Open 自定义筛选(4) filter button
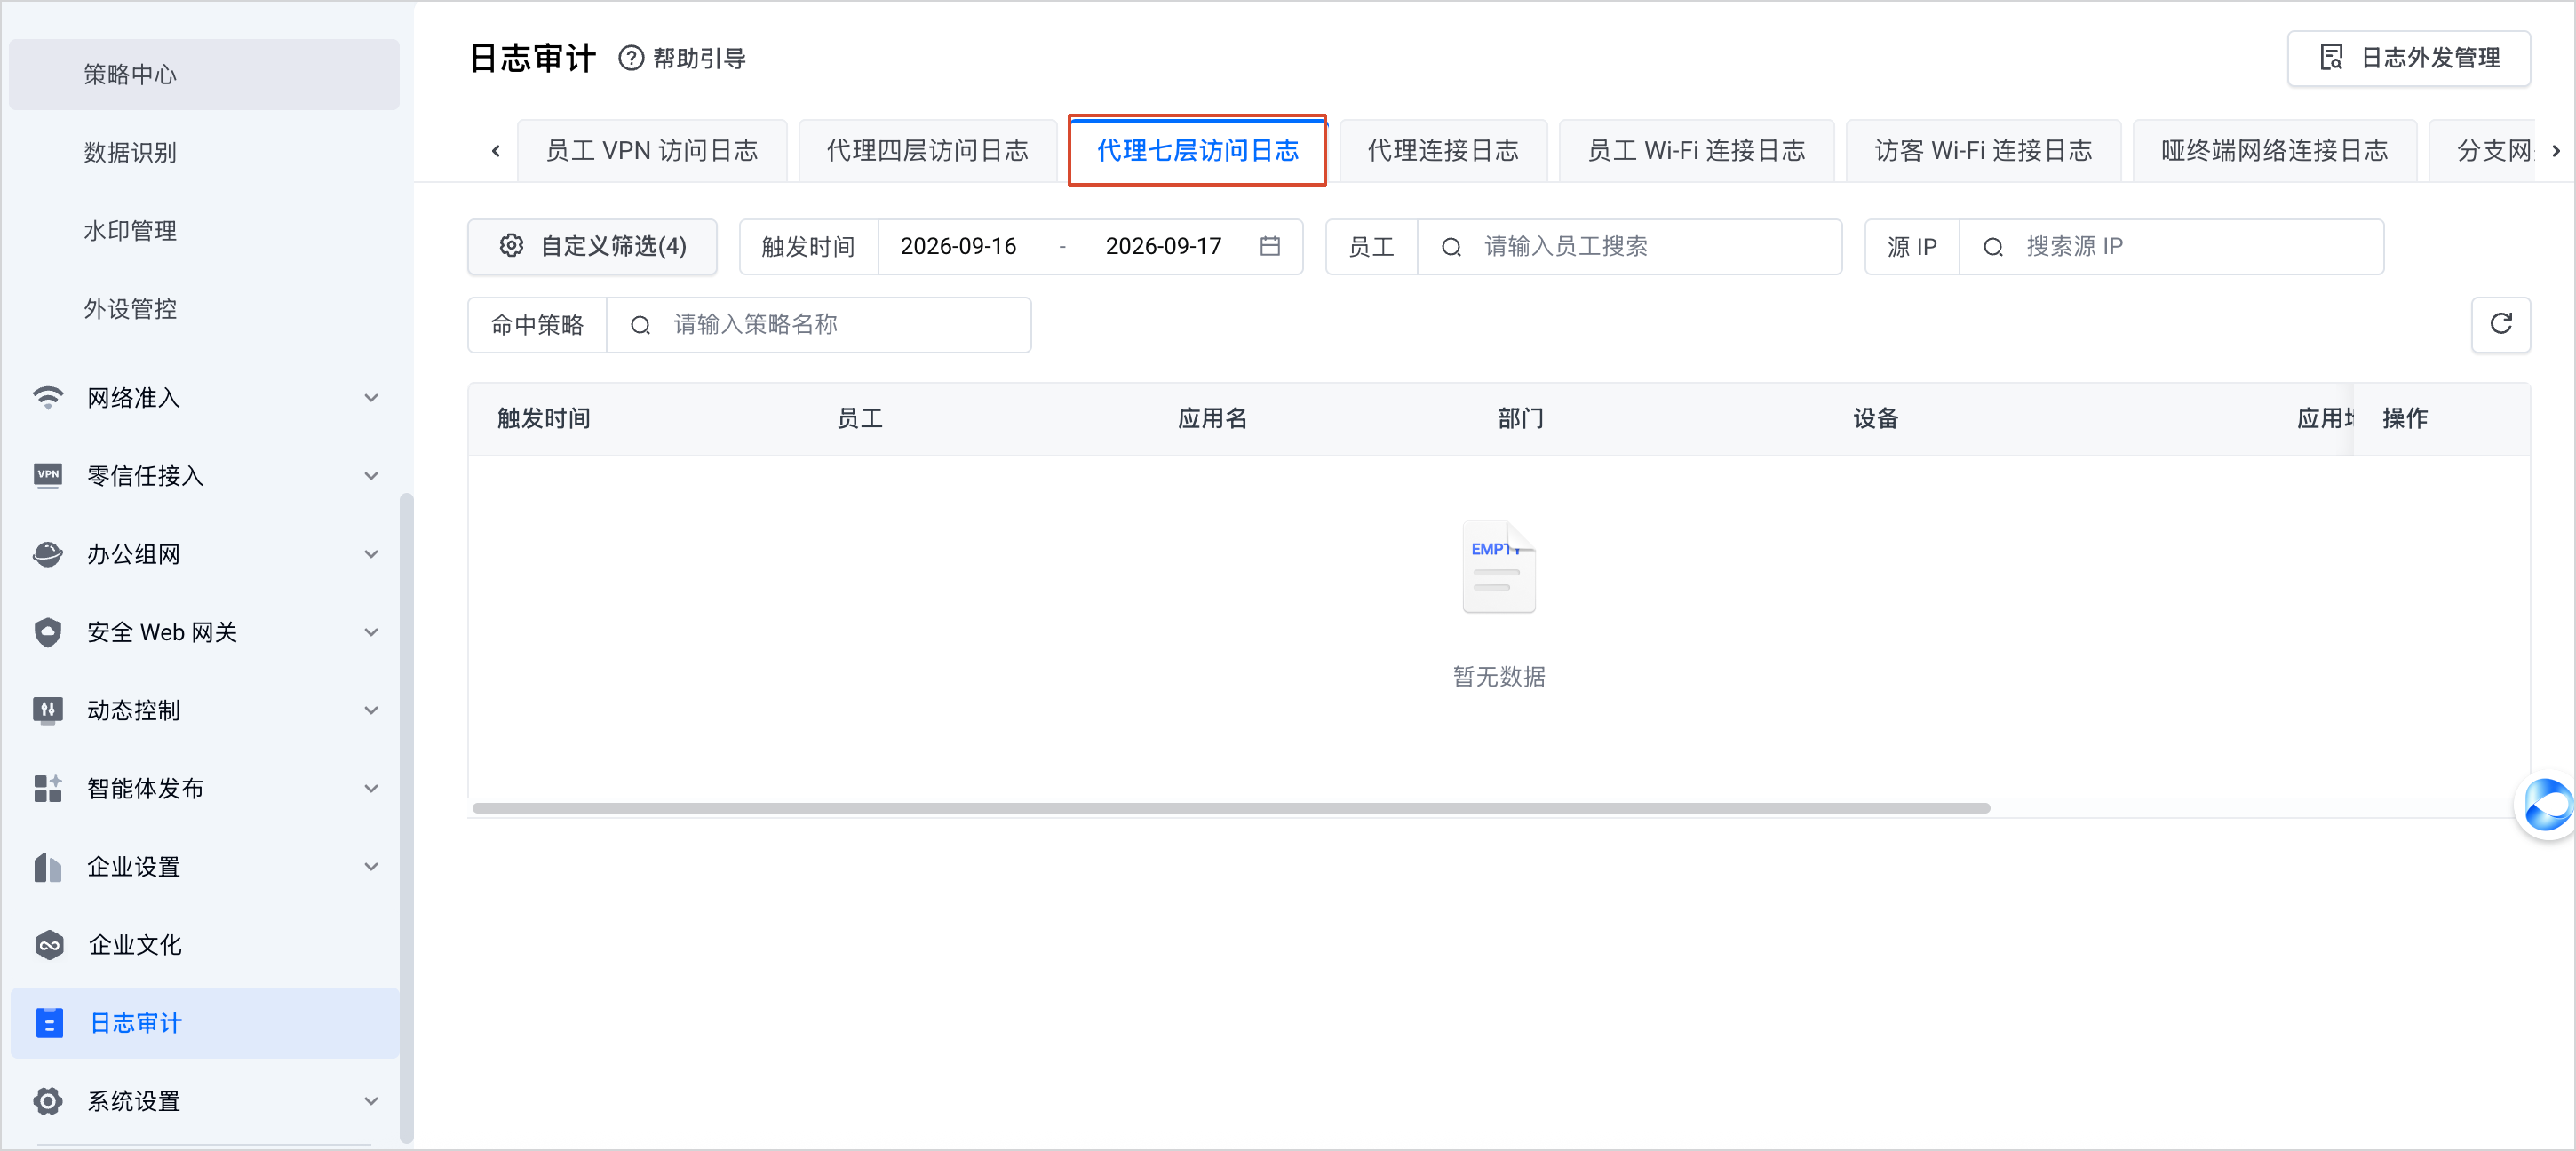Screen dimensions: 2576x1151 click(x=592, y=246)
